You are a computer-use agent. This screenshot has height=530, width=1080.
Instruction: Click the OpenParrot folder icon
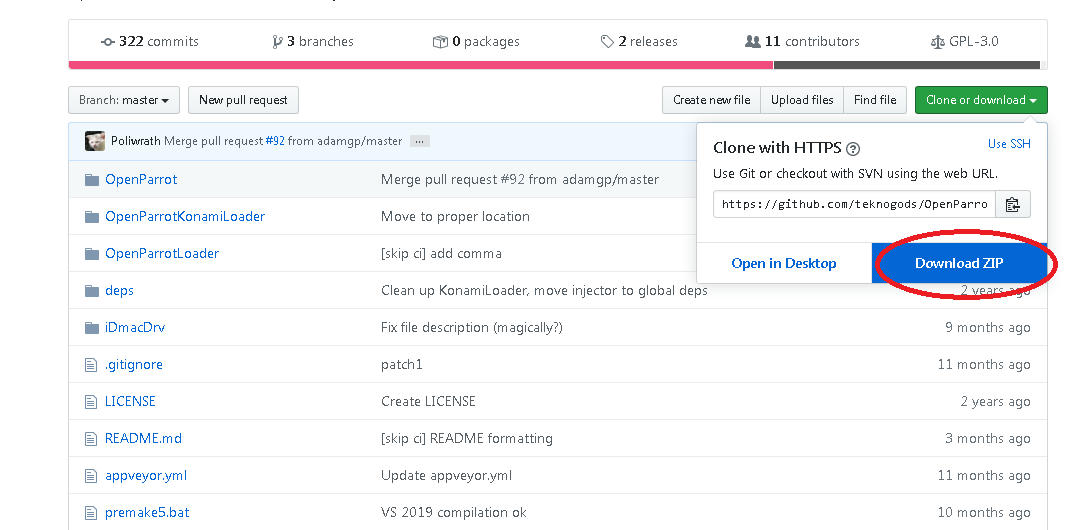92,180
